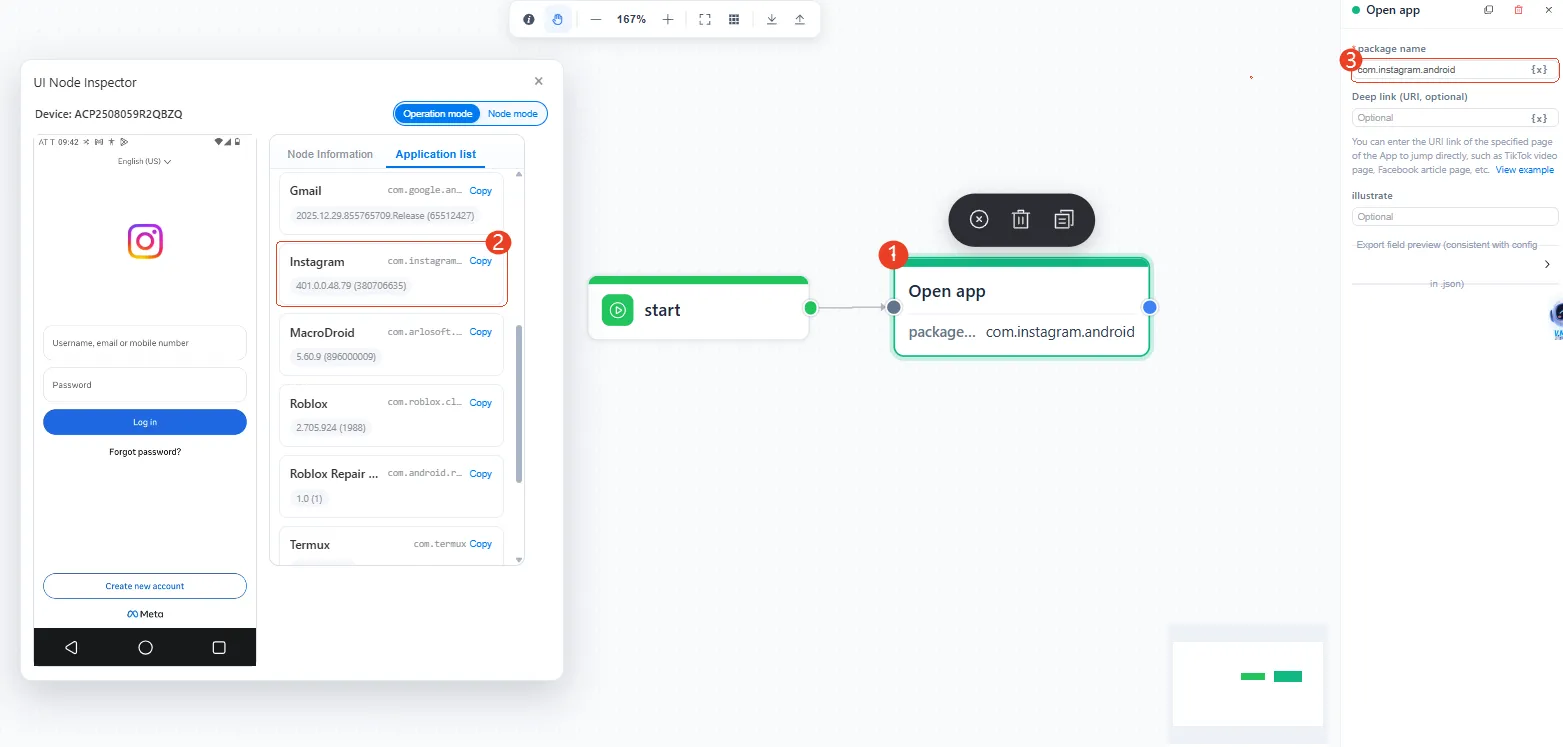This screenshot has width=1563, height=747.
Task: Zoom out with the minus icon
Action: [596, 19]
